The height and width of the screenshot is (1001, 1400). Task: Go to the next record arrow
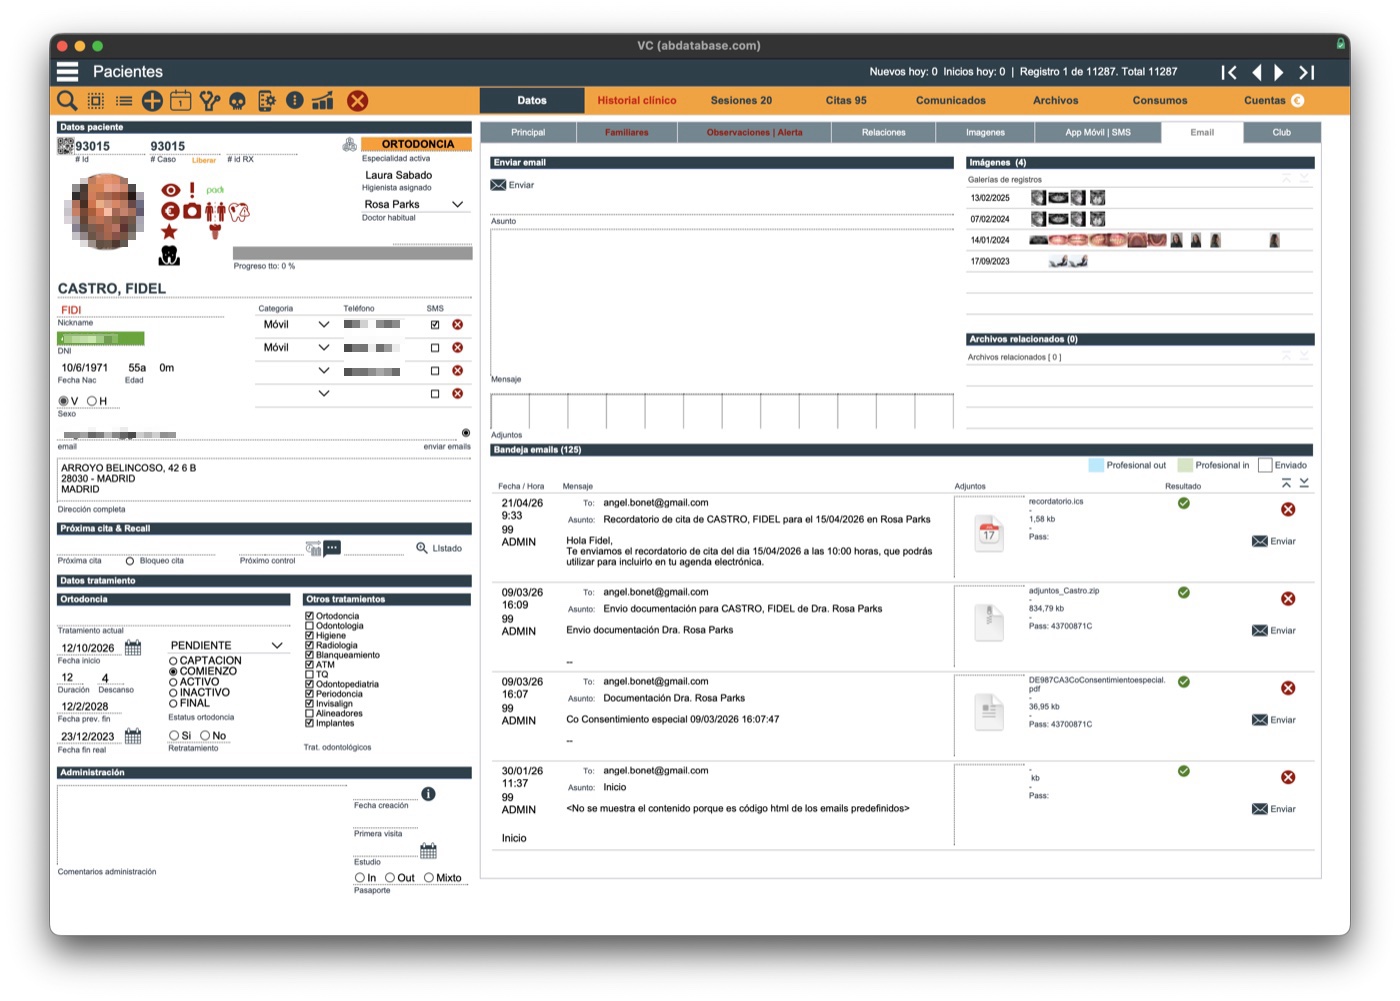[x=1279, y=72]
